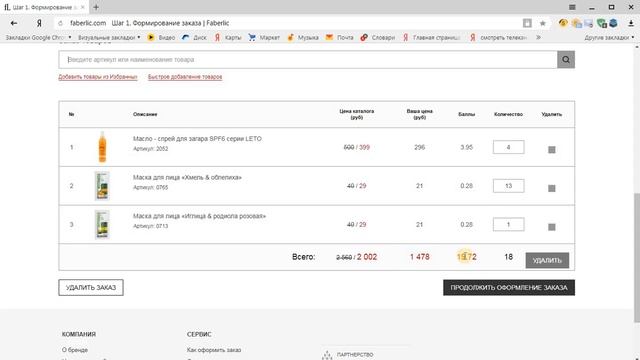Viewport: 640px width, 360px height.
Task: Open the Маркет bookmark
Action: pyautogui.click(x=264, y=38)
